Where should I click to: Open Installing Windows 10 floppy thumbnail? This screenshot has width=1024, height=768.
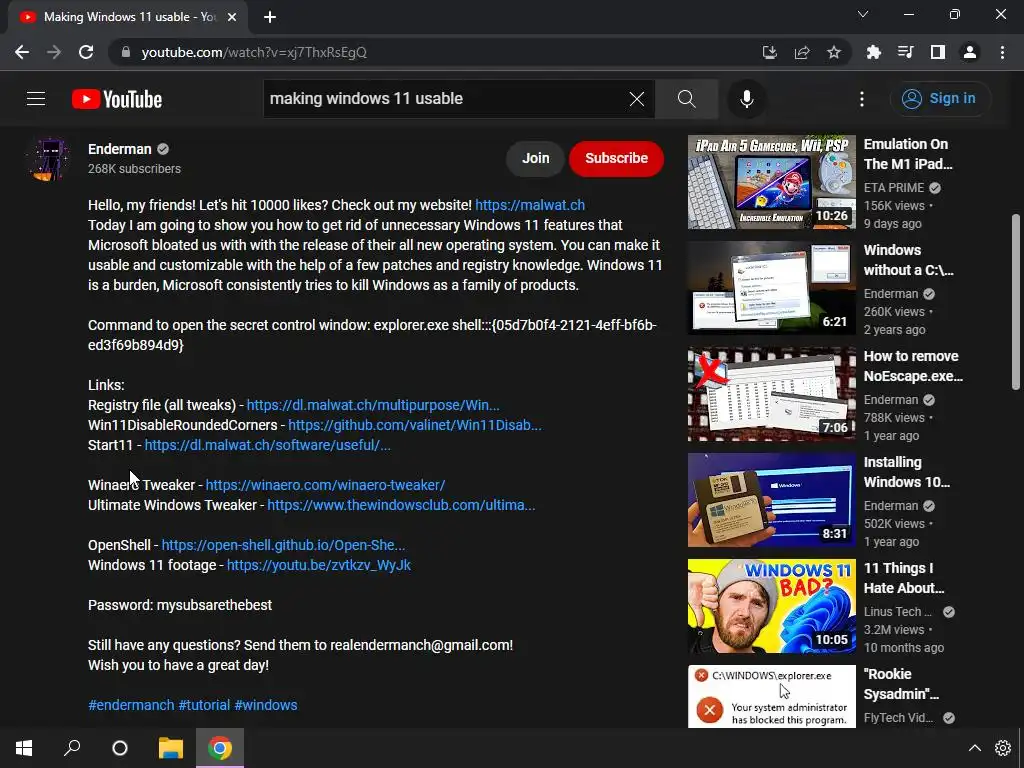point(771,500)
